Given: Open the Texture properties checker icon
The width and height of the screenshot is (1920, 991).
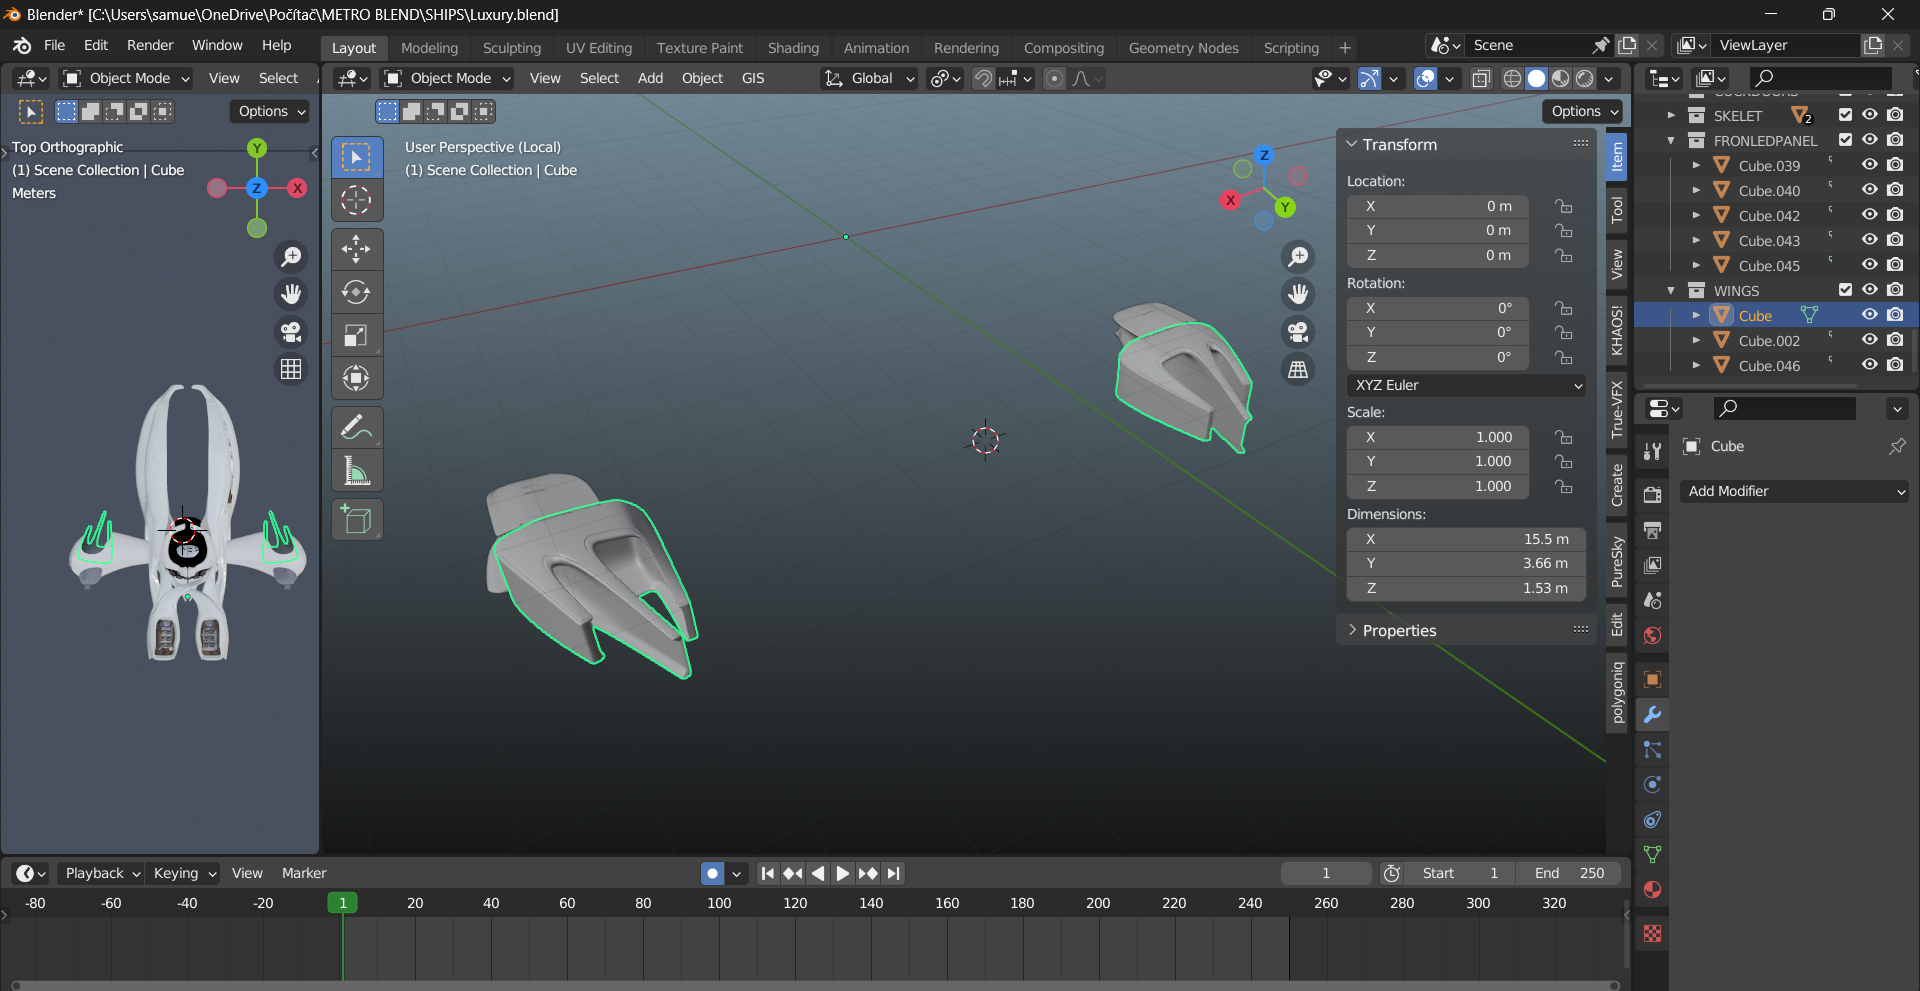Looking at the screenshot, I should pyautogui.click(x=1652, y=933).
